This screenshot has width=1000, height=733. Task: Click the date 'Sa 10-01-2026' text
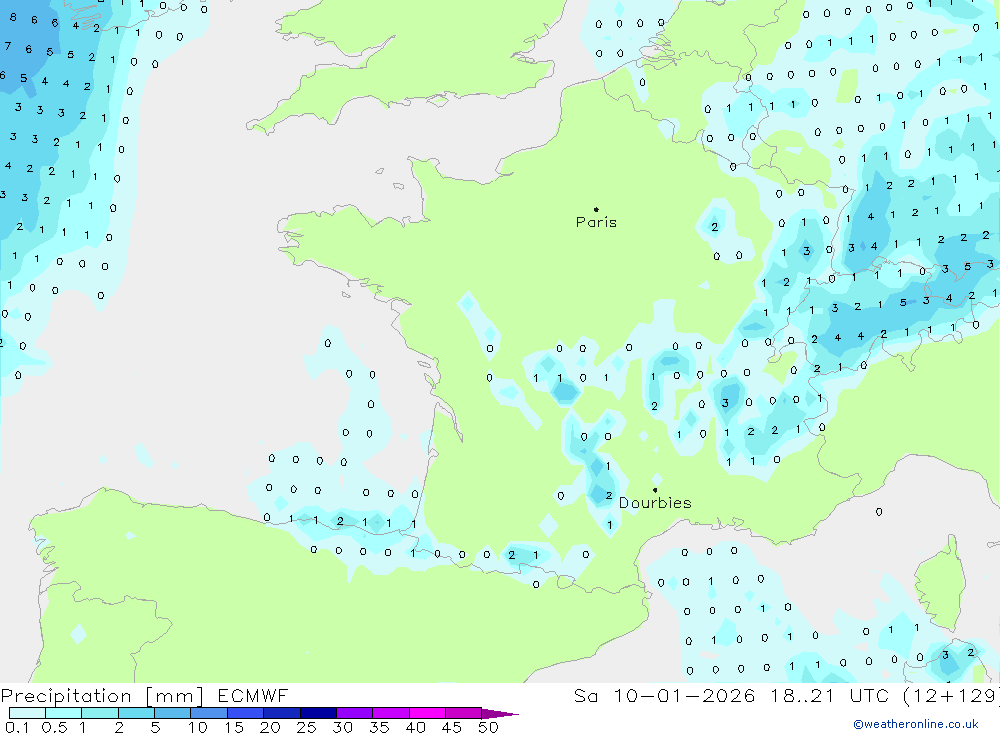(x=665, y=695)
